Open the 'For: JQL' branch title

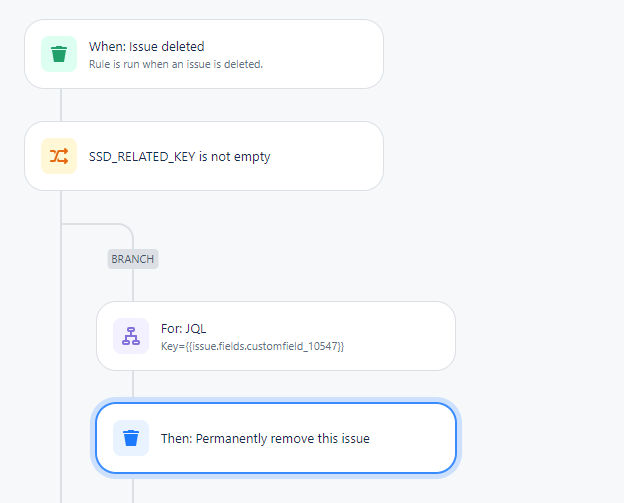click(183, 329)
